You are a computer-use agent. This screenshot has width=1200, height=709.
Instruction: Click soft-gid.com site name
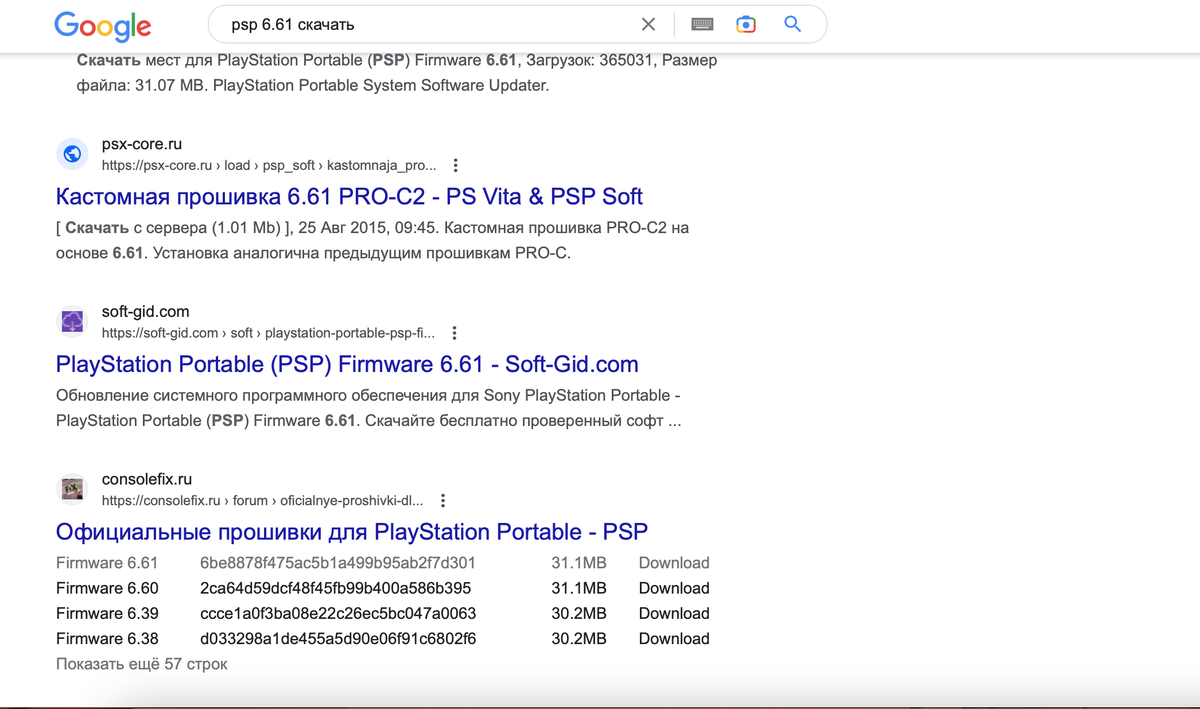coord(146,312)
